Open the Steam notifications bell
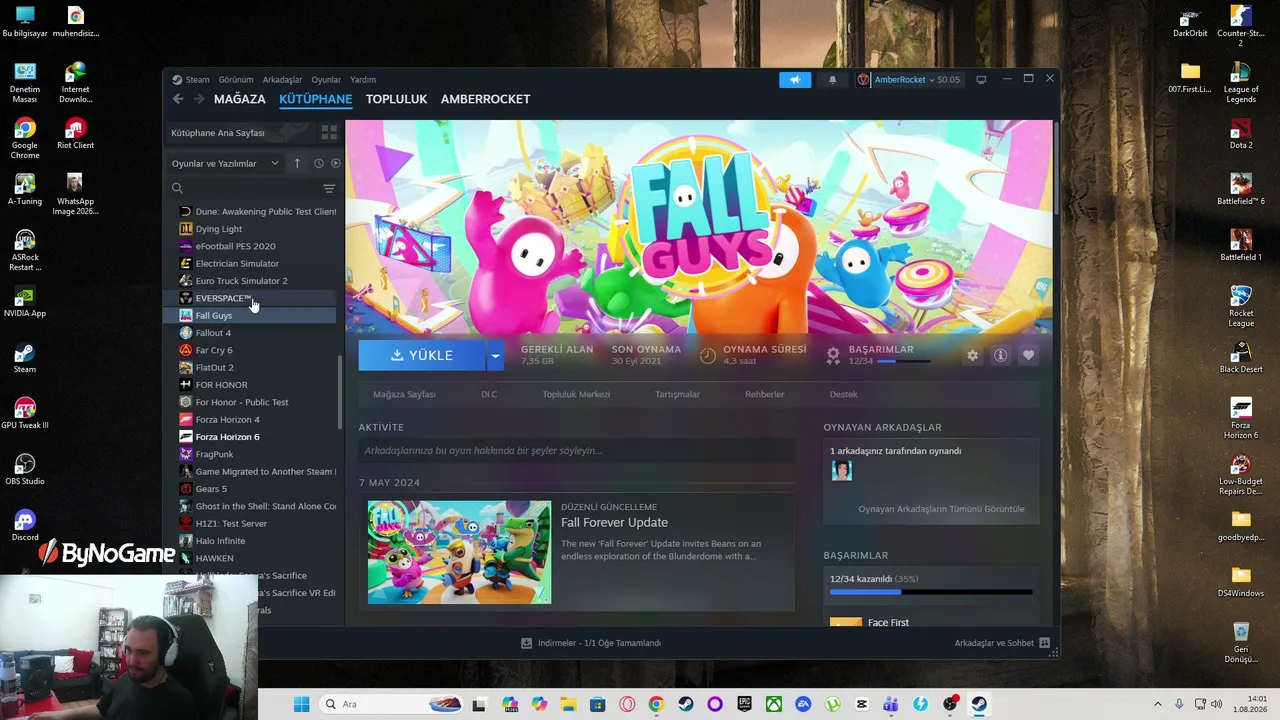The width and height of the screenshot is (1280, 720). (x=832, y=80)
